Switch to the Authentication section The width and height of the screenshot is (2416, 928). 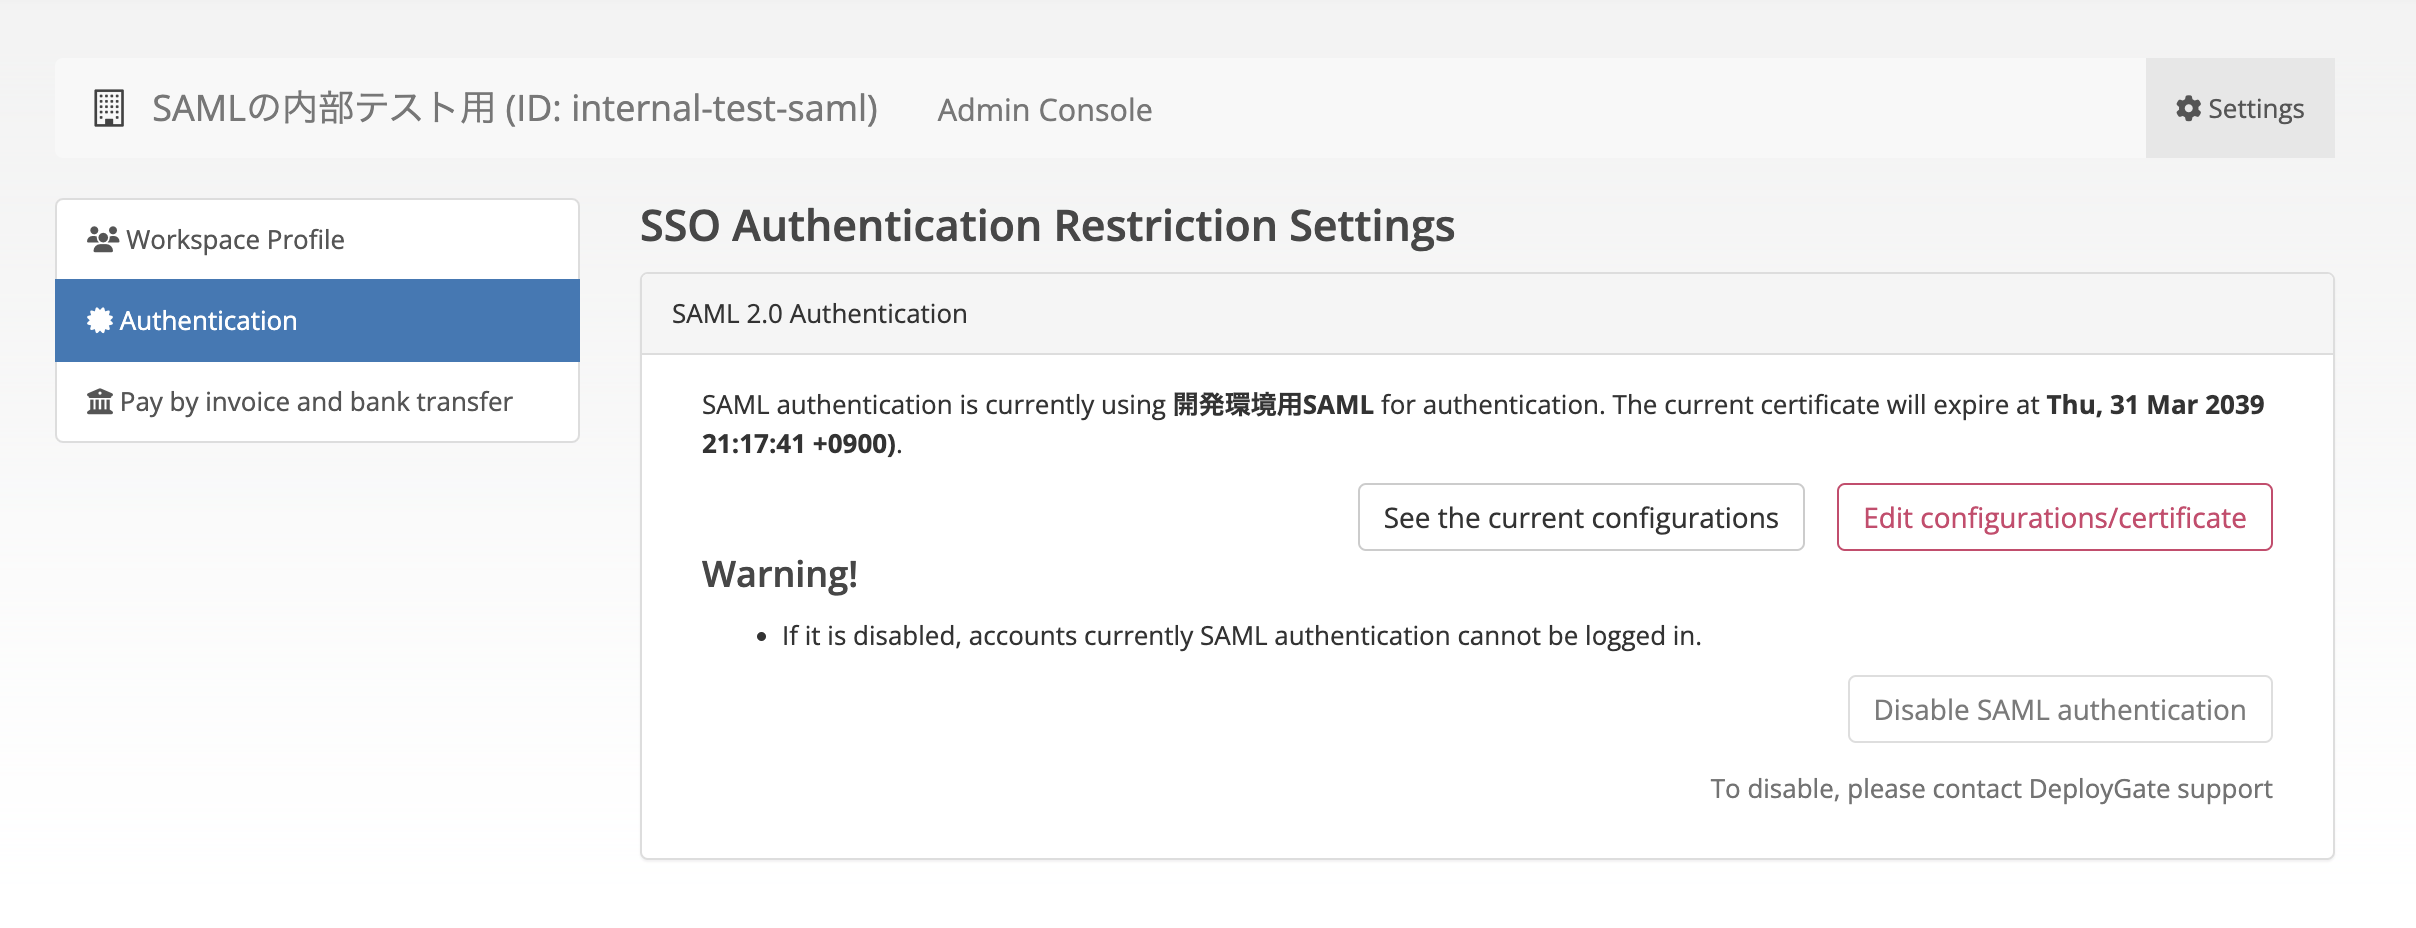coord(208,320)
